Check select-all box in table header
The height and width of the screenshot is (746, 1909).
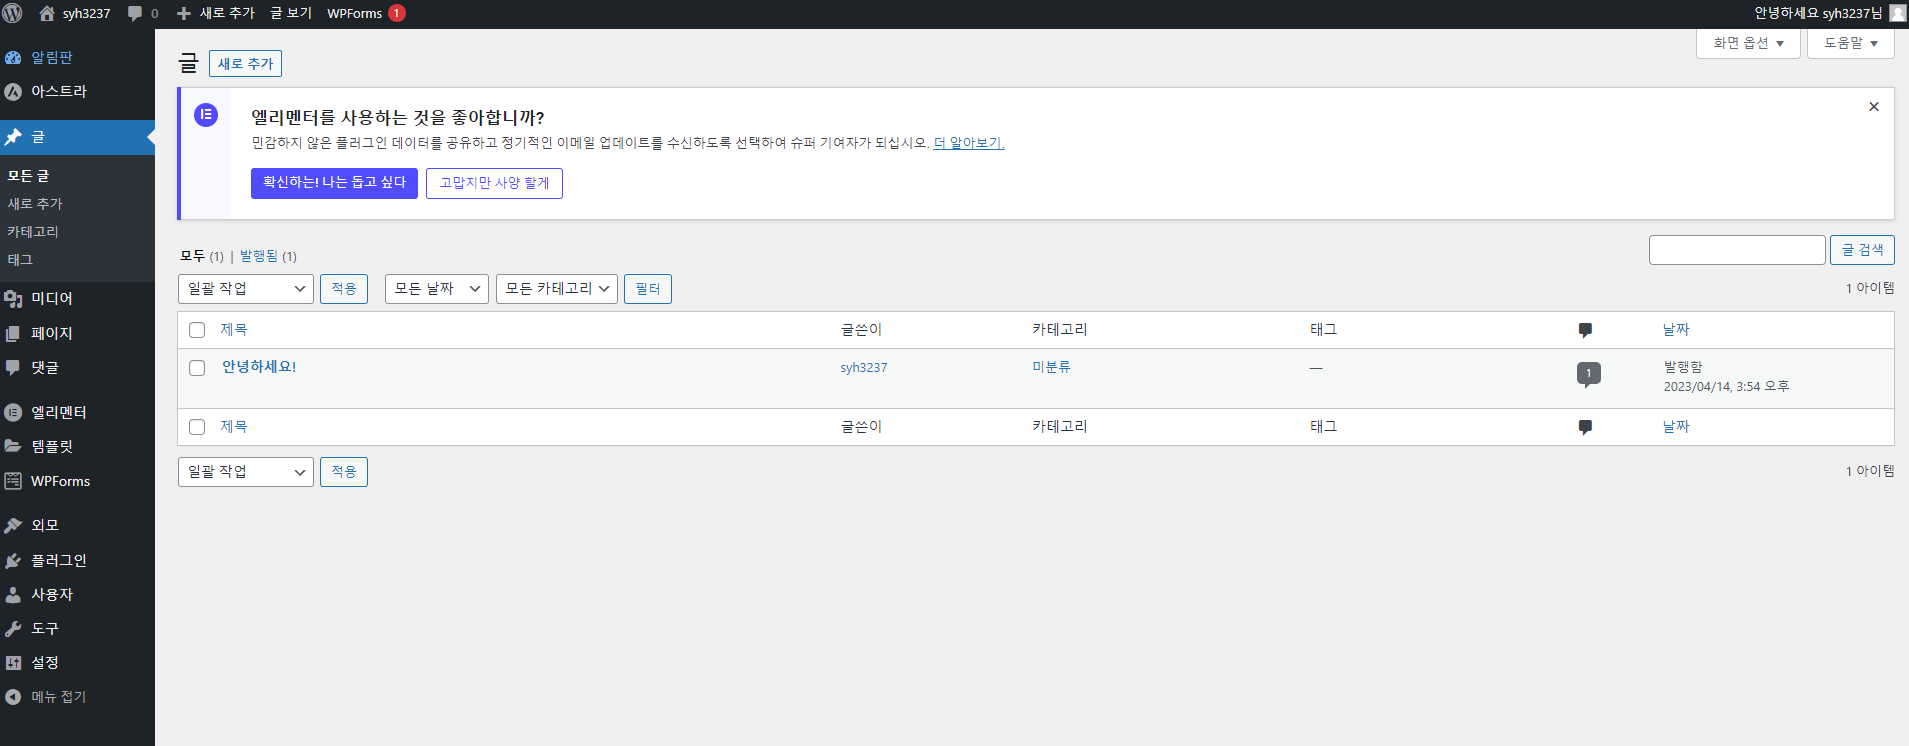click(197, 330)
